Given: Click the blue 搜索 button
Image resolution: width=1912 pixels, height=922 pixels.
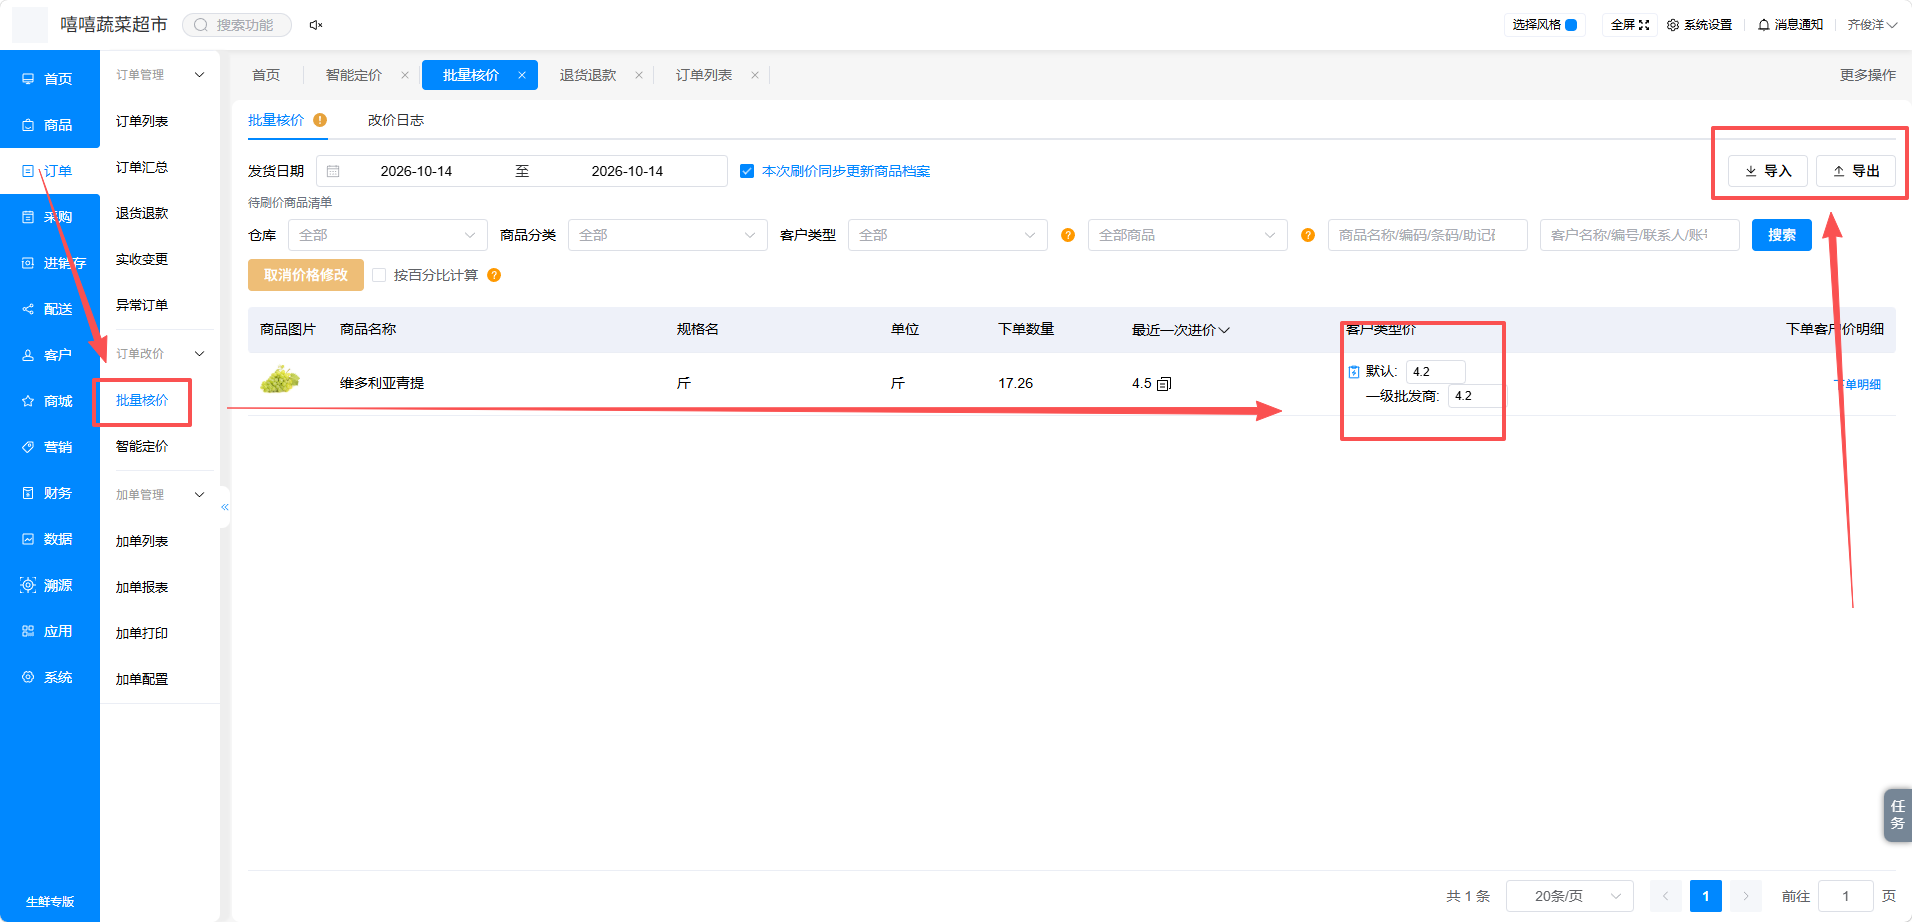Looking at the screenshot, I should point(1782,235).
